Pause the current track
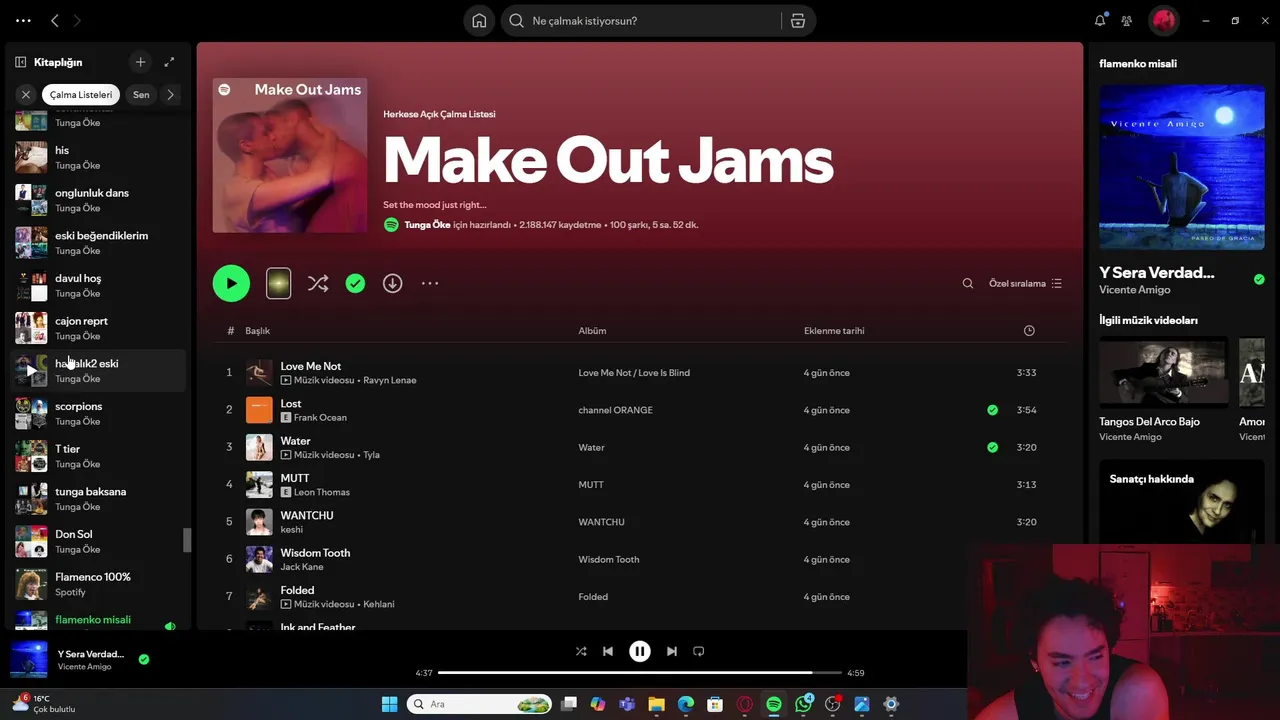1280x720 pixels. pos(640,651)
